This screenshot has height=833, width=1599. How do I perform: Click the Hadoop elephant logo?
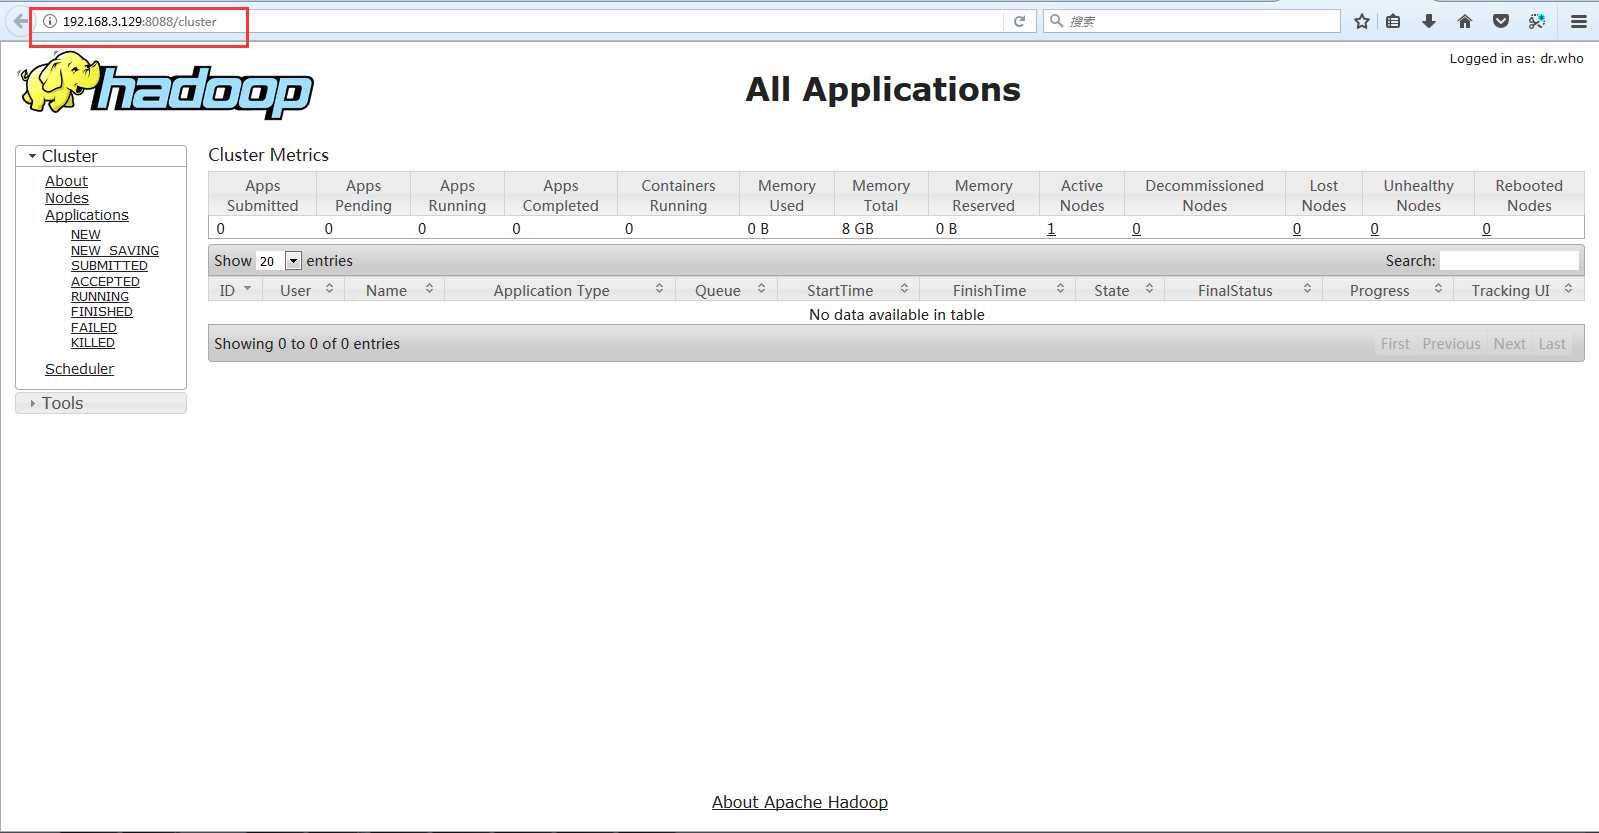click(x=166, y=86)
